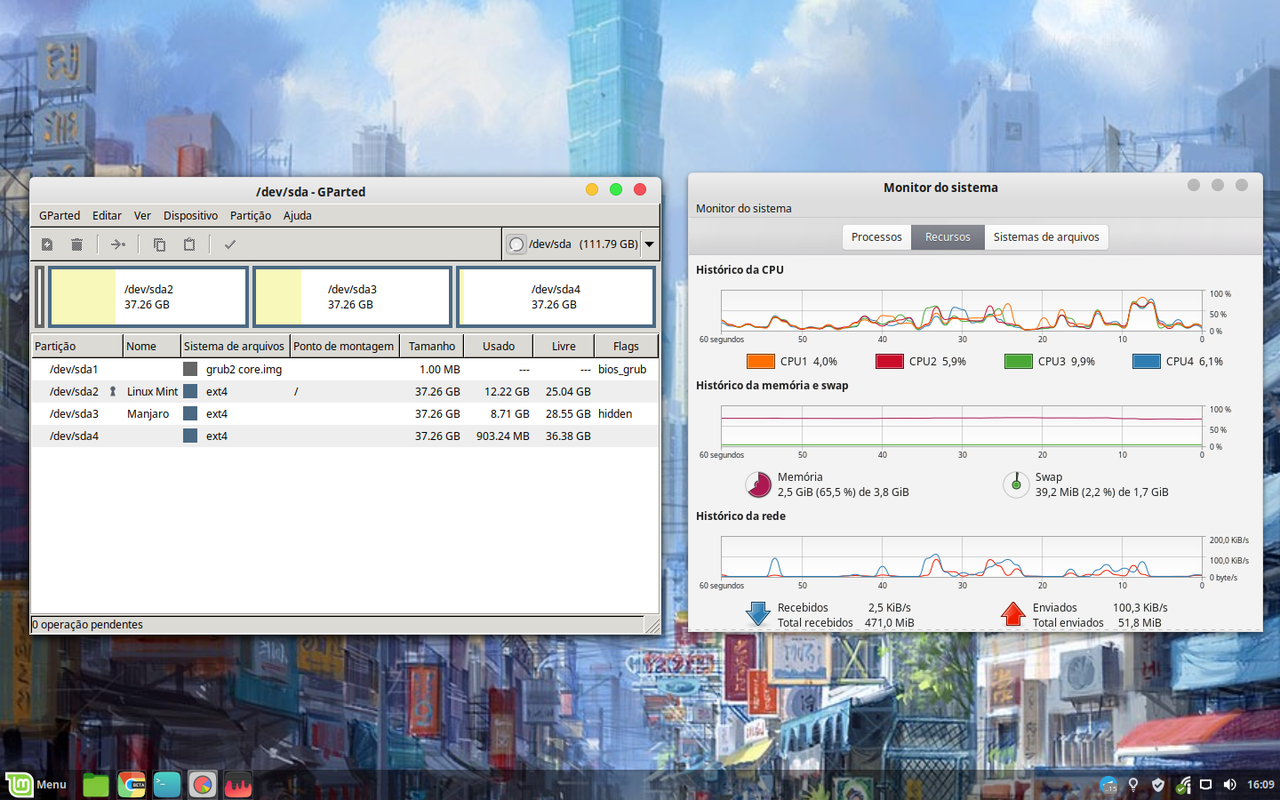
Task: Click the blue CPU4 color swatch
Action: [x=1147, y=361]
